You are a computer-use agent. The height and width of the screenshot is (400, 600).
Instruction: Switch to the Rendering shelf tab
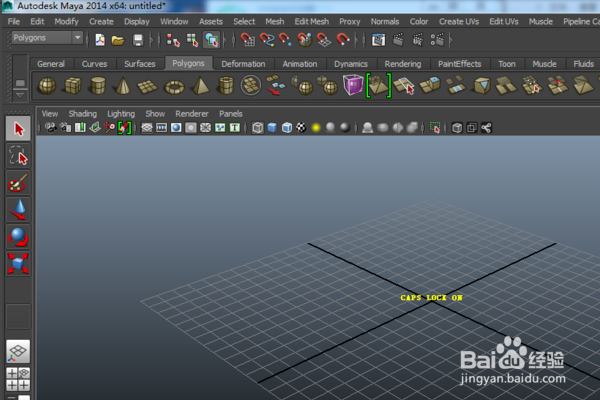(x=403, y=64)
